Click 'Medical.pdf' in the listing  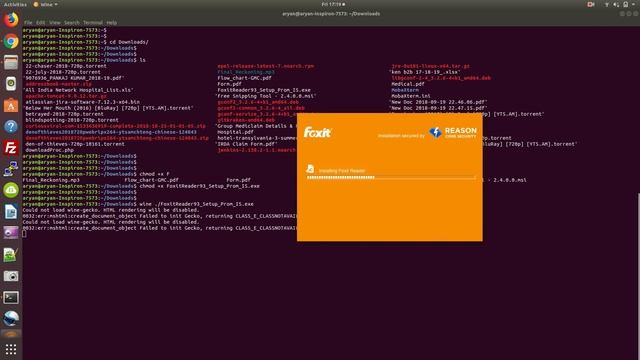click(408, 84)
